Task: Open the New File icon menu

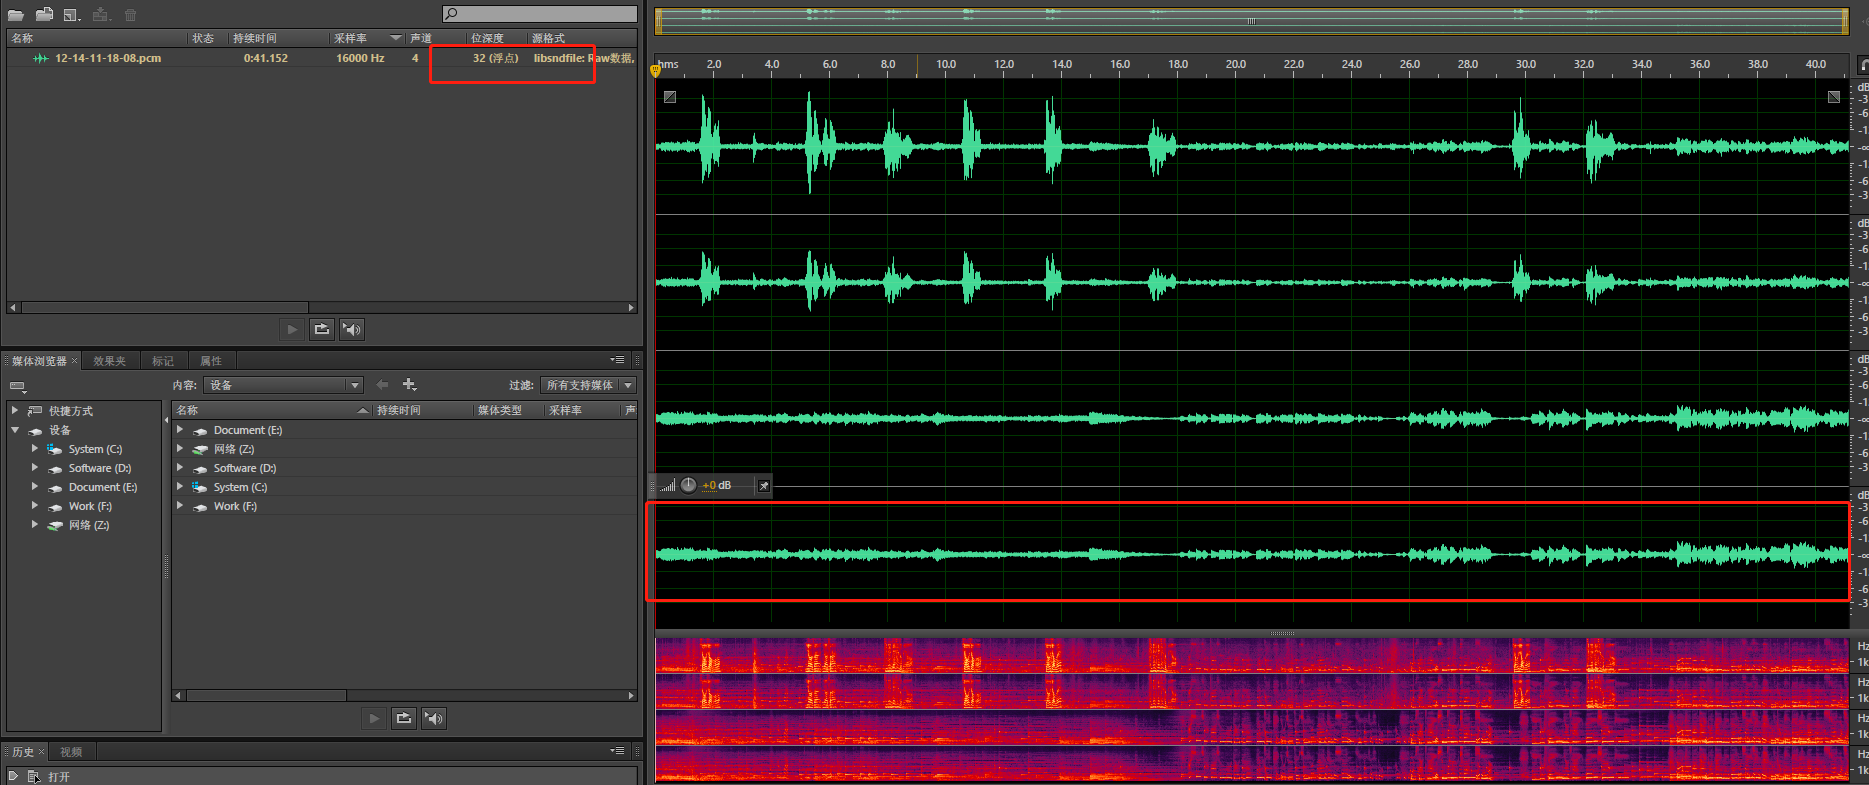Action: pos(72,14)
